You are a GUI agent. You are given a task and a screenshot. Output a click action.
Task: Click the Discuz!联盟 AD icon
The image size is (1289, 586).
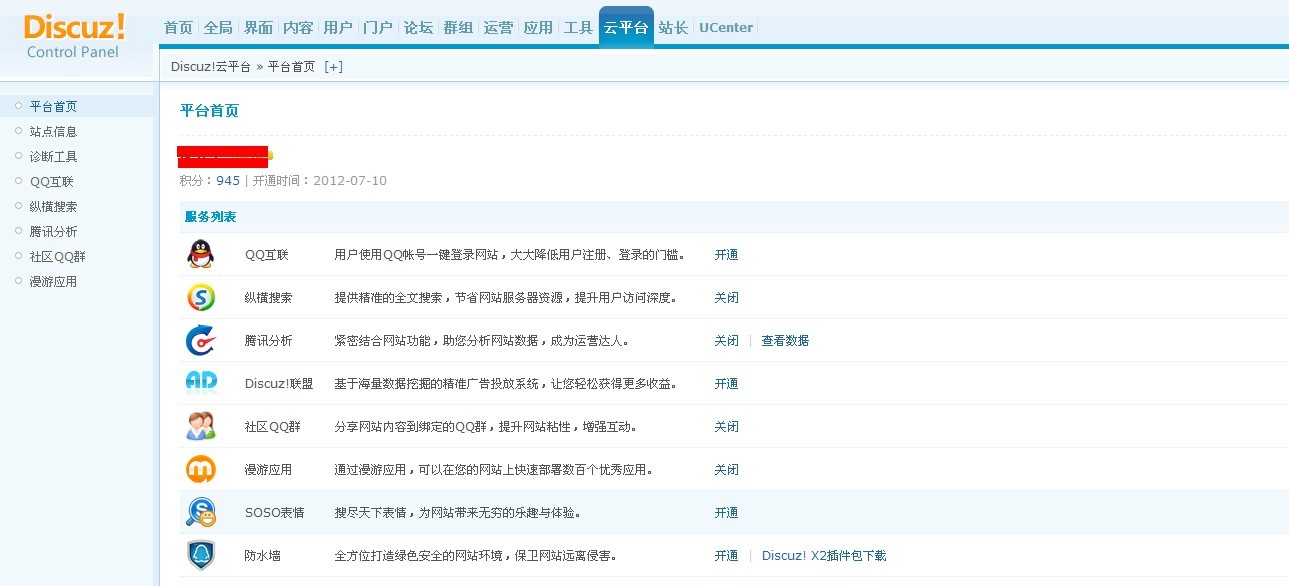(200, 383)
